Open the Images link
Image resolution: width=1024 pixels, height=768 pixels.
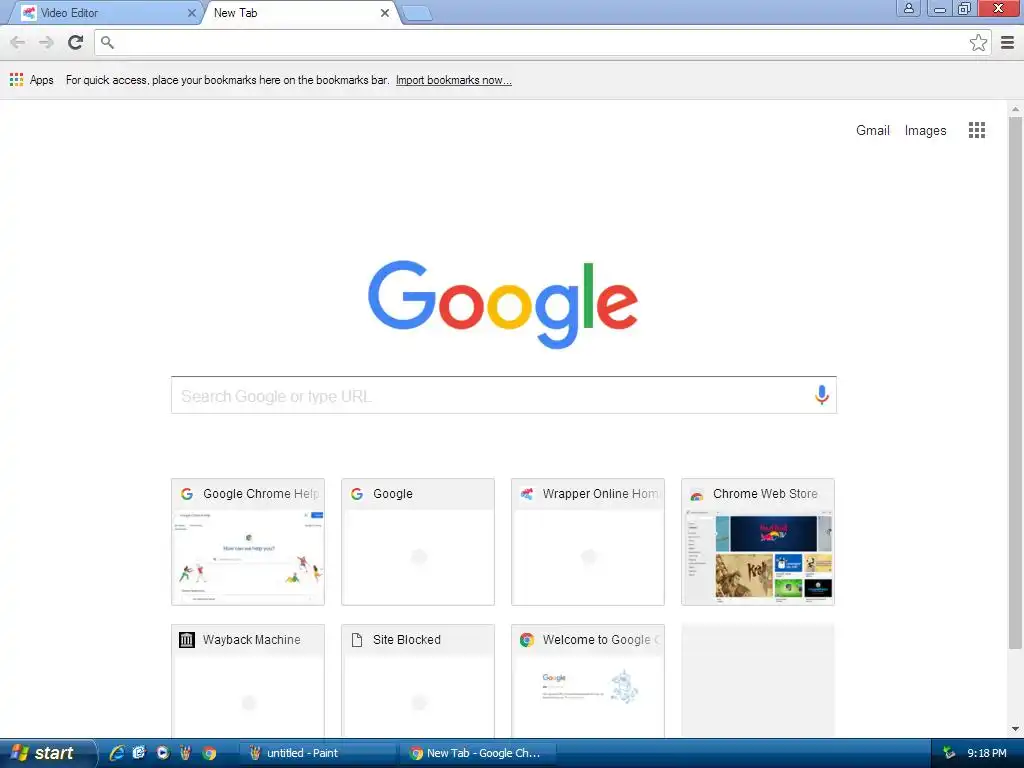(925, 130)
